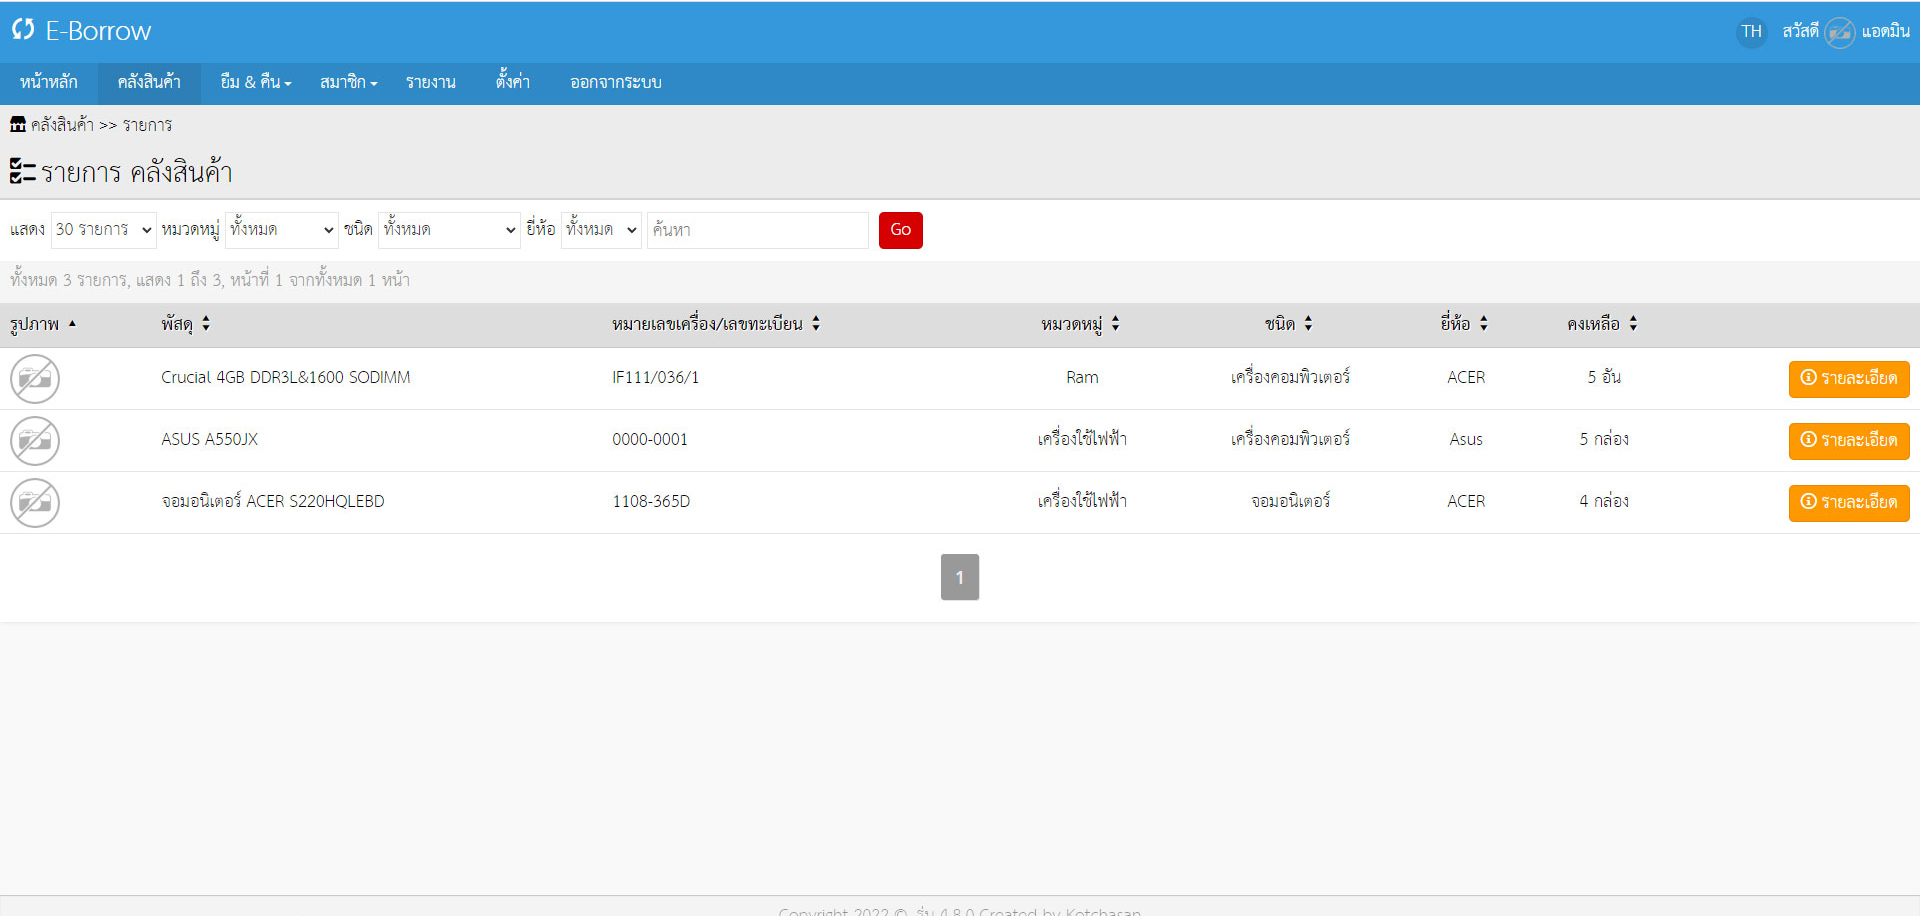Sort by the หมวดหมู่ column header
The width and height of the screenshot is (1920, 916).
1079,324
